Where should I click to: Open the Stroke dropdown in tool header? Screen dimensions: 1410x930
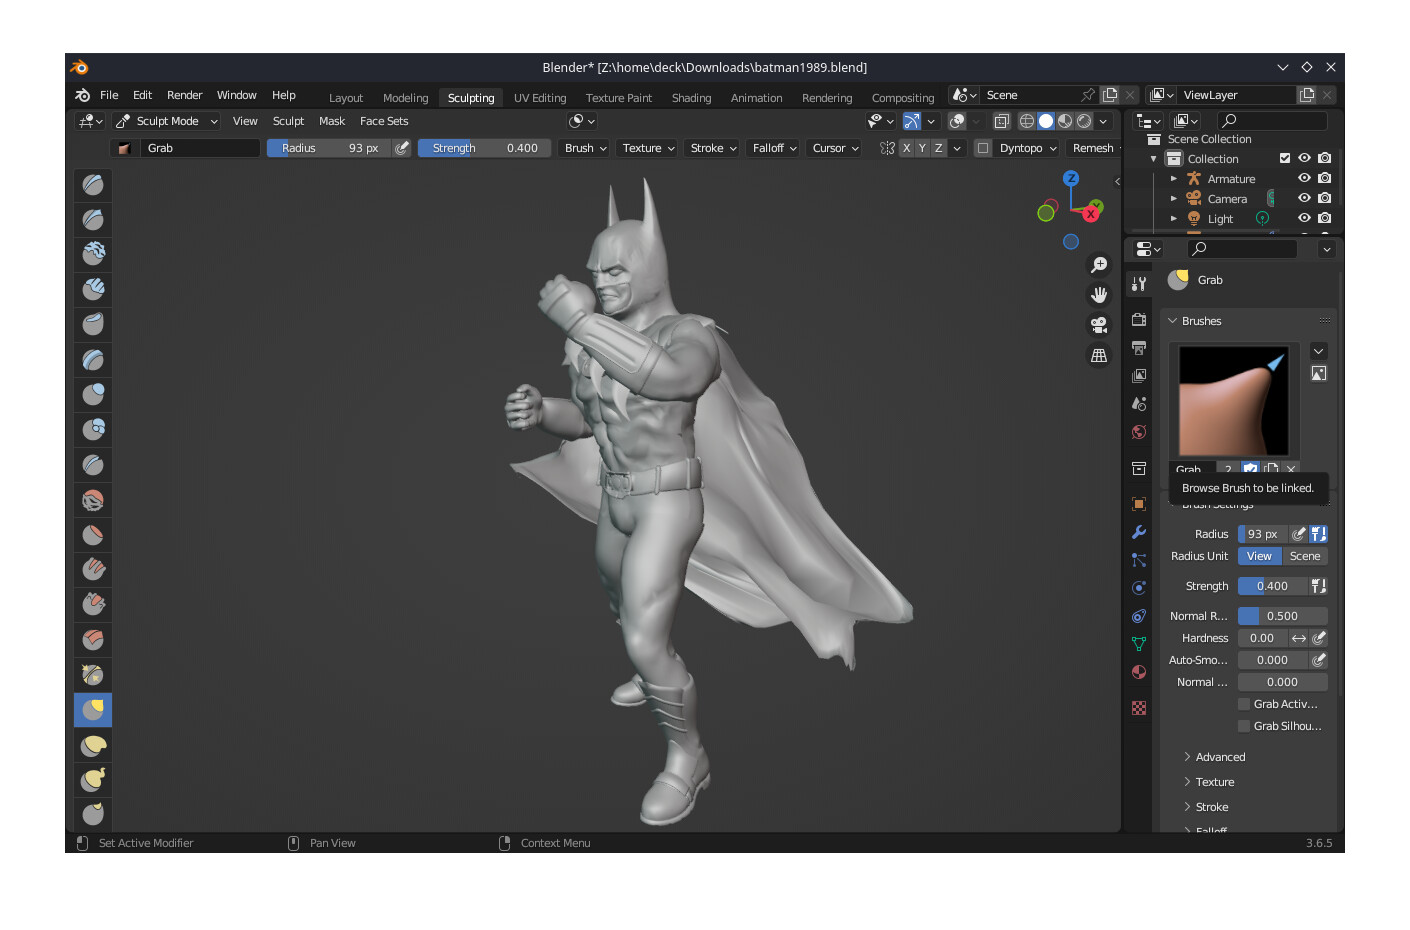click(x=713, y=148)
